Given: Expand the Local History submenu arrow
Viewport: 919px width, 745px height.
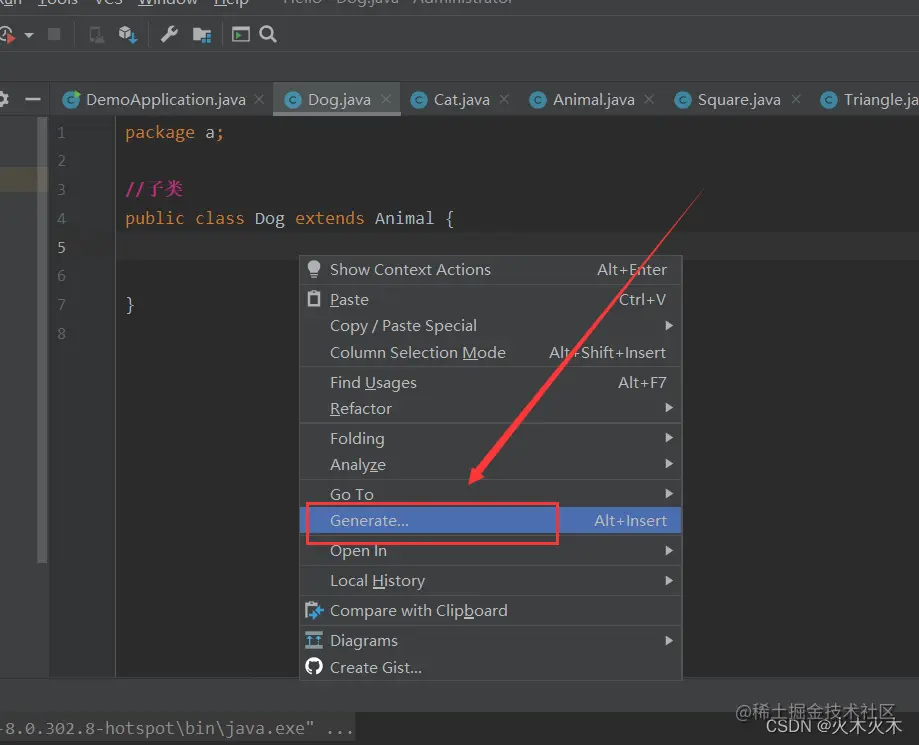Looking at the screenshot, I should (669, 580).
